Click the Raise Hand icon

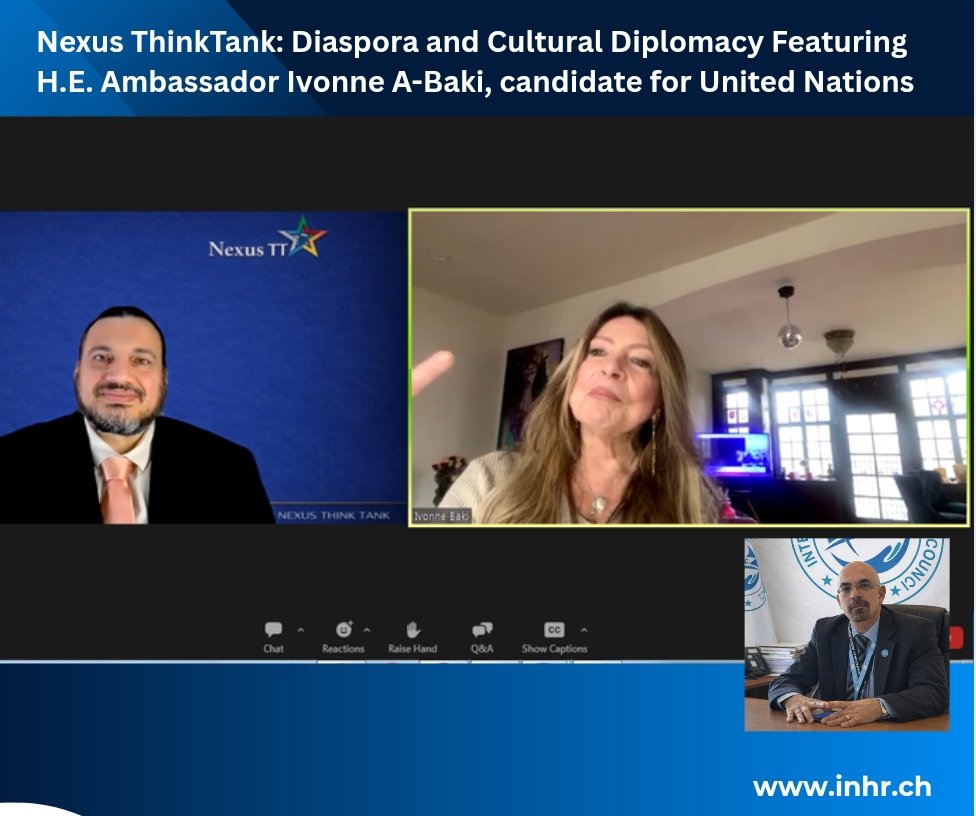coord(412,630)
